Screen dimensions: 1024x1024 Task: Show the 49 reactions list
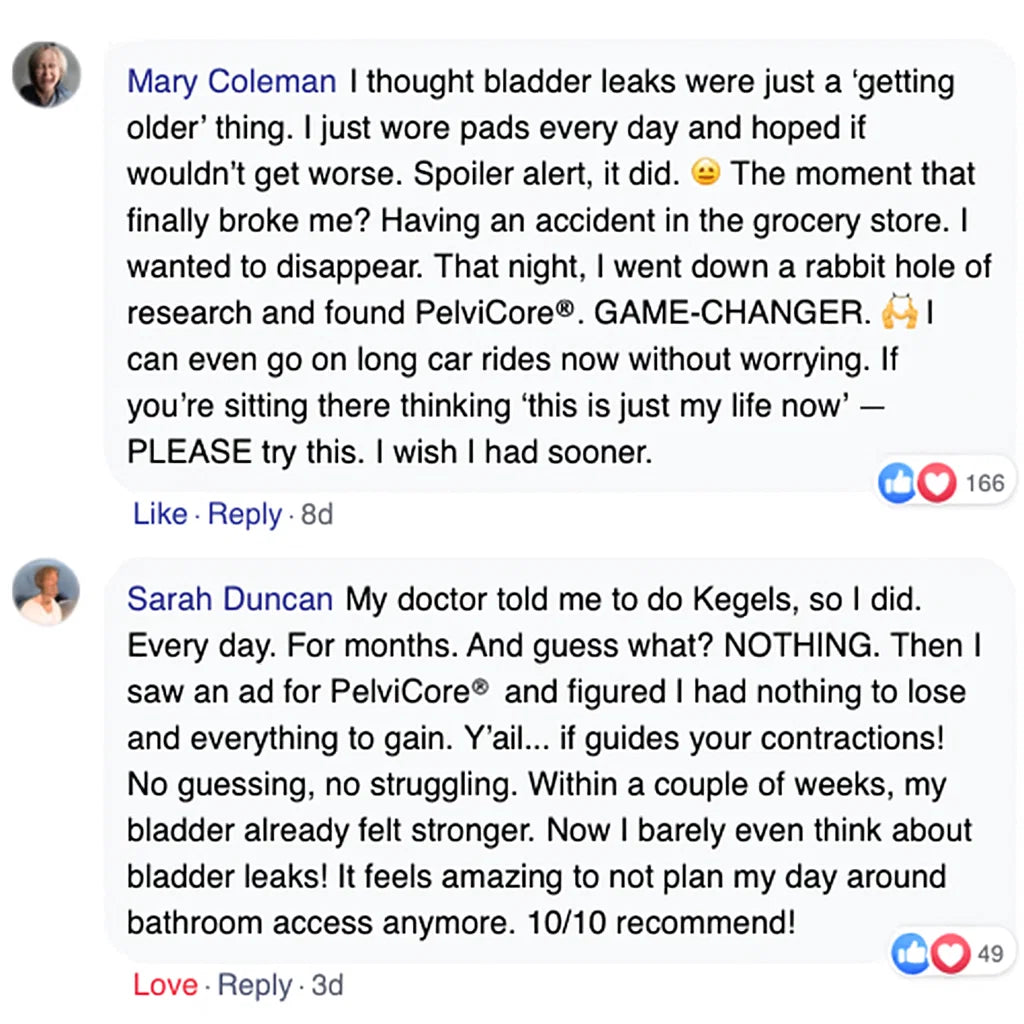pyautogui.click(x=990, y=954)
